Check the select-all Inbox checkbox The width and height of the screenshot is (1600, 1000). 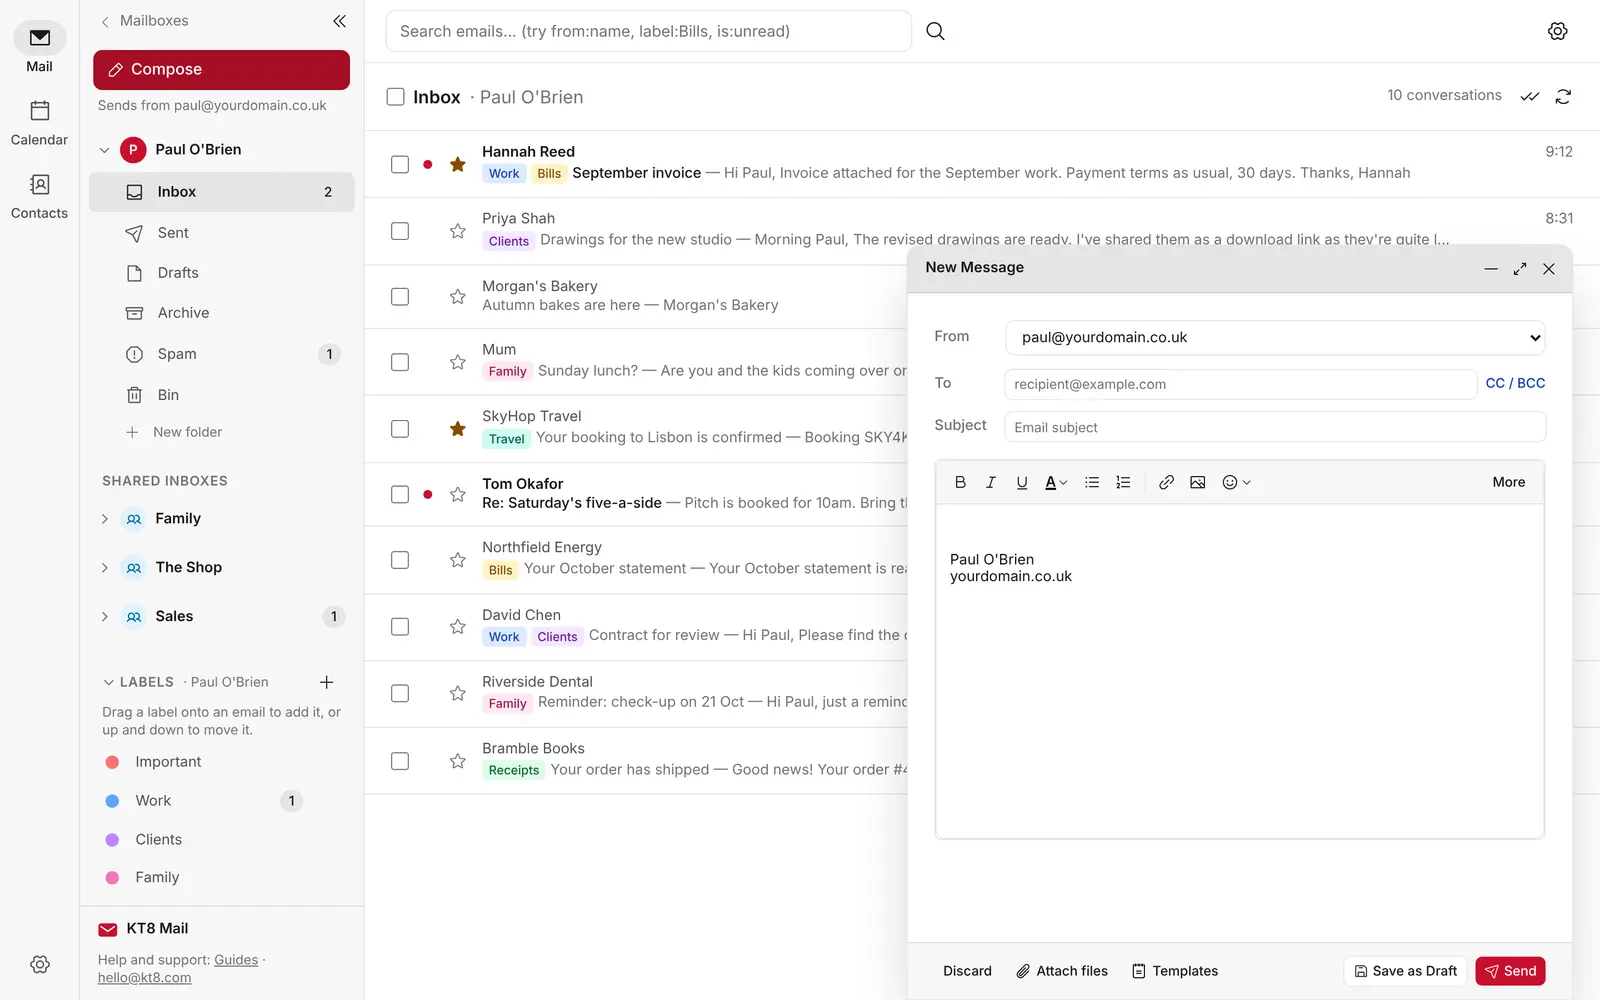point(396,96)
